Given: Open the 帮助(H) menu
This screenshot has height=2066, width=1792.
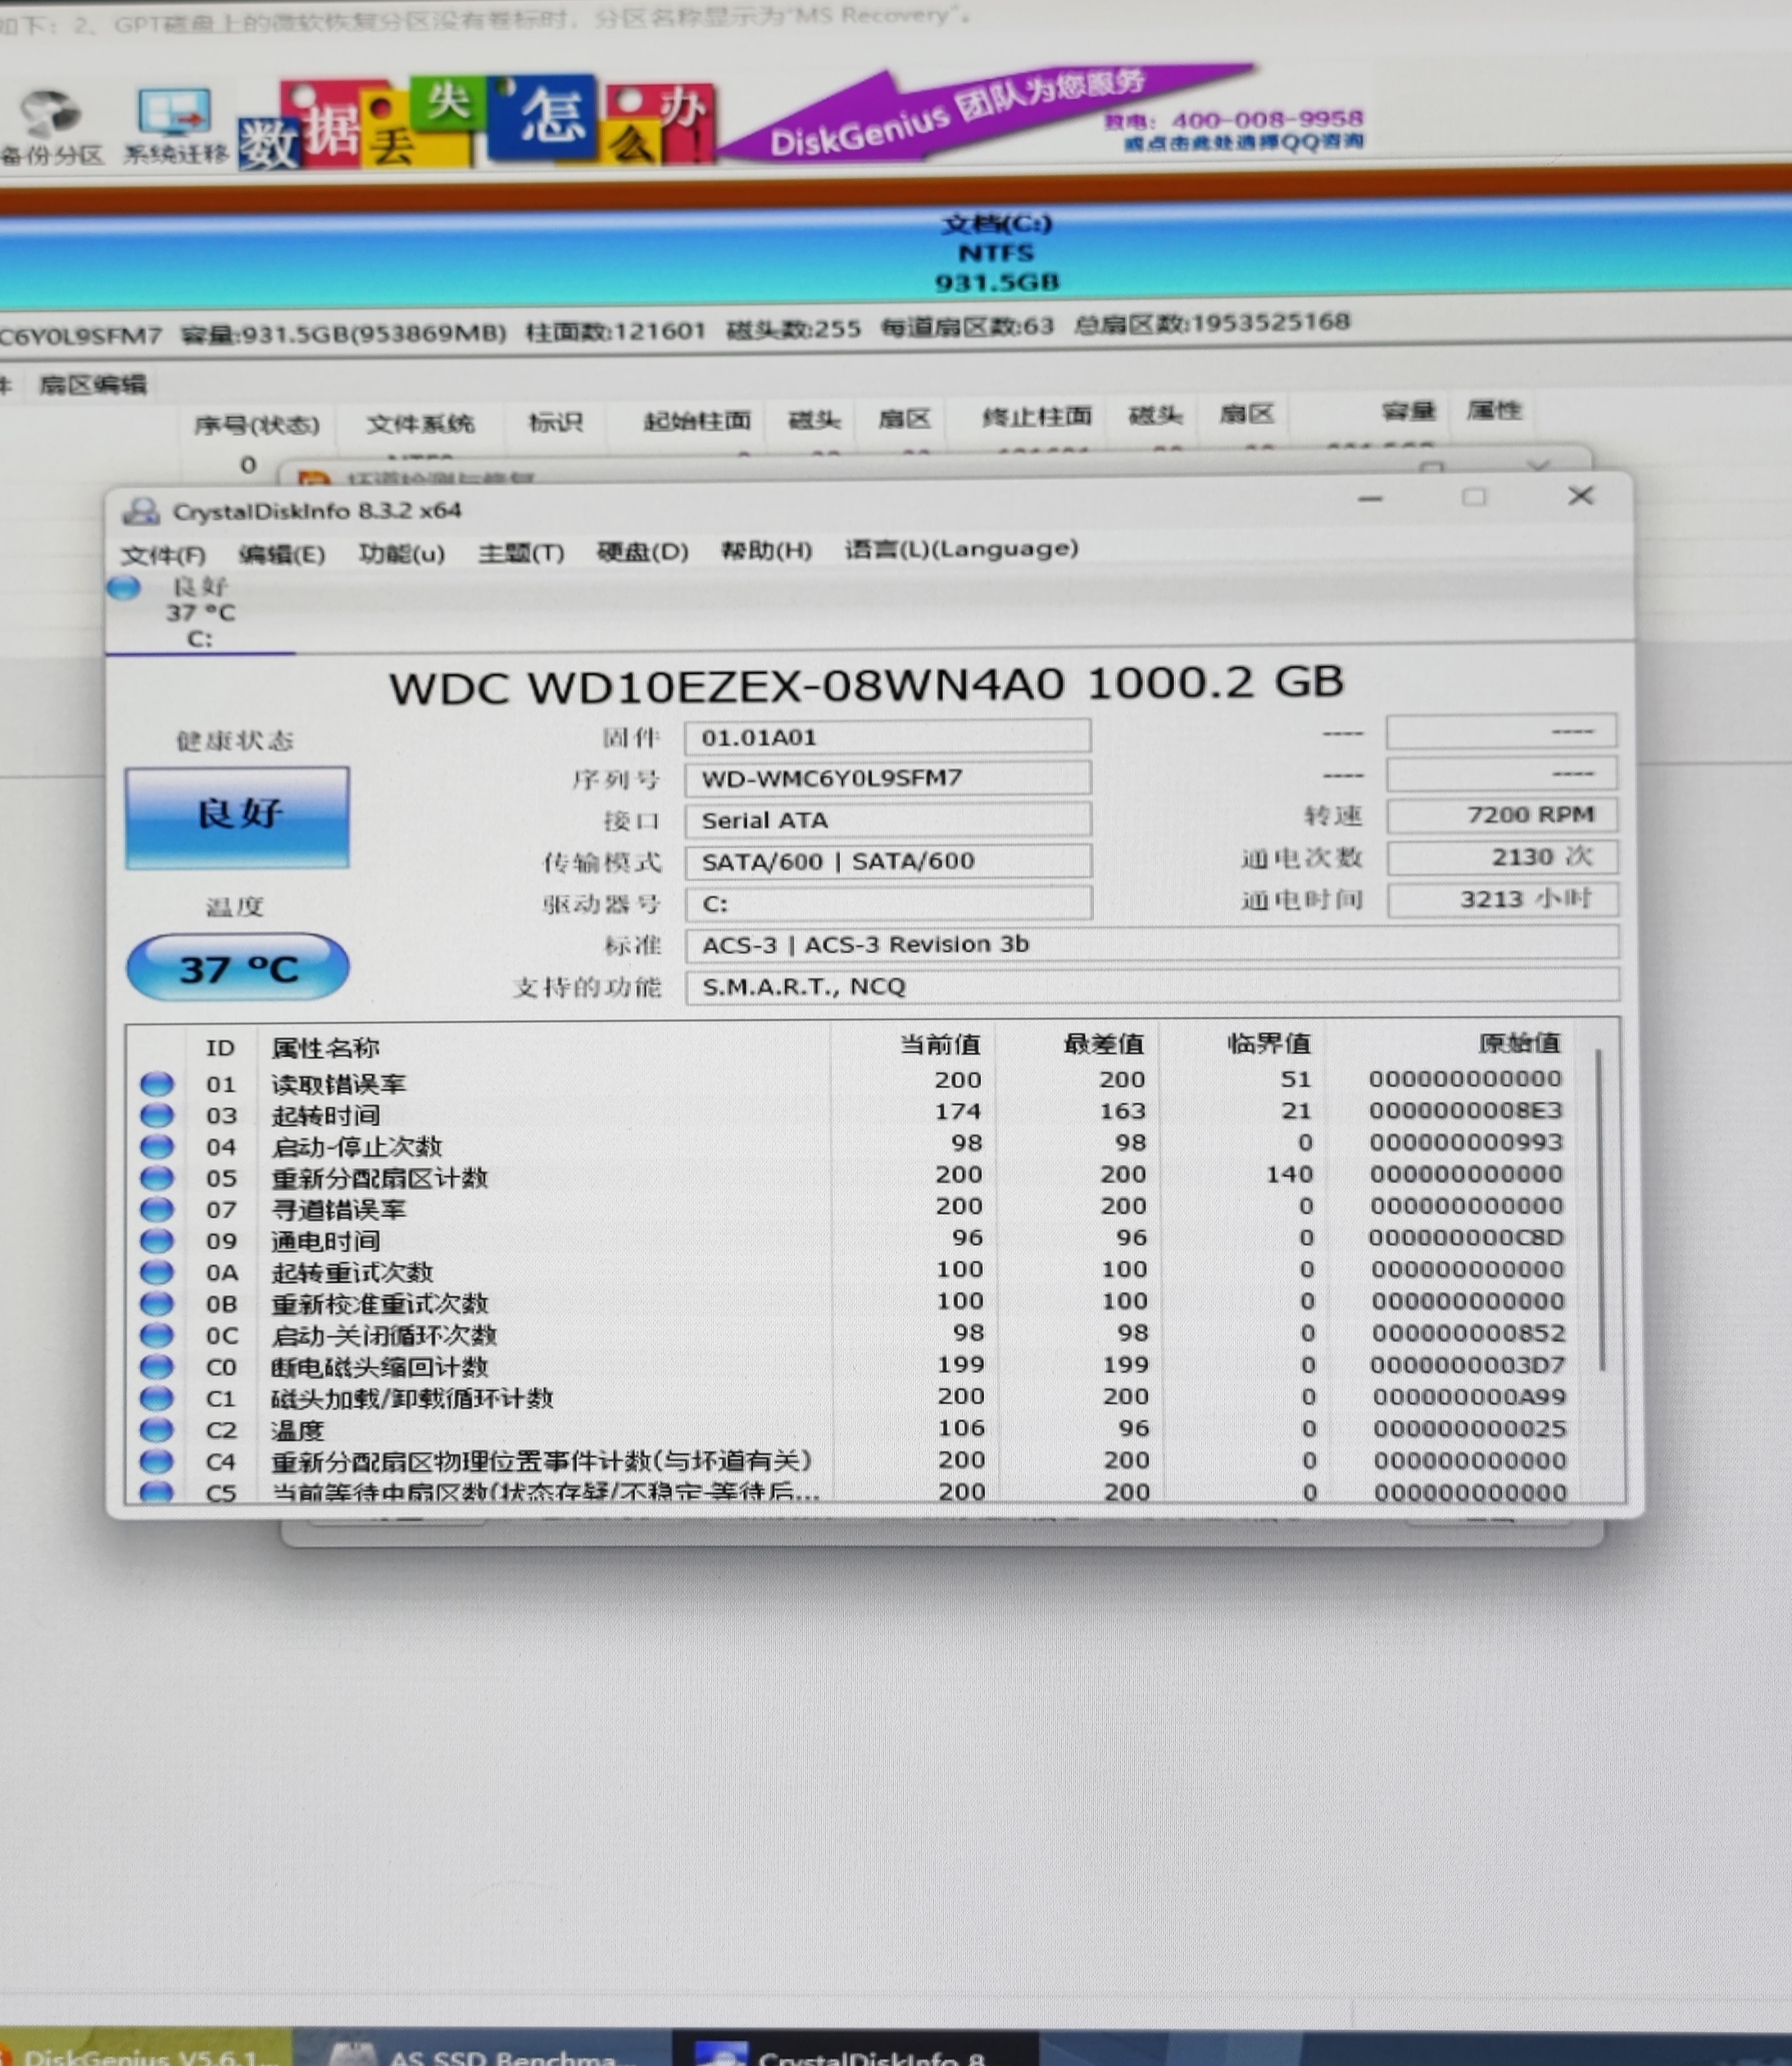Looking at the screenshot, I should pyautogui.click(x=765, y=551).
